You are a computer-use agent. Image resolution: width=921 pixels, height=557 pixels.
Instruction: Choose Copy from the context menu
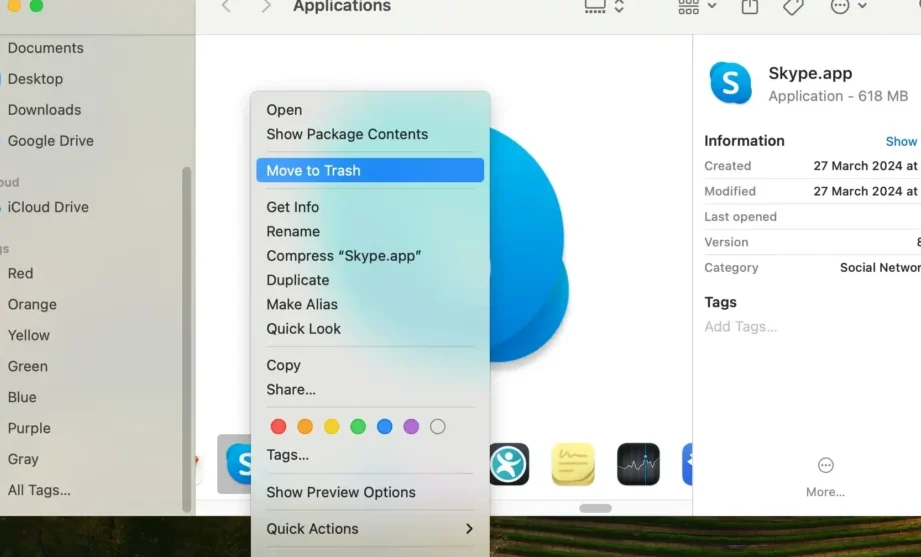coord(370,365)
